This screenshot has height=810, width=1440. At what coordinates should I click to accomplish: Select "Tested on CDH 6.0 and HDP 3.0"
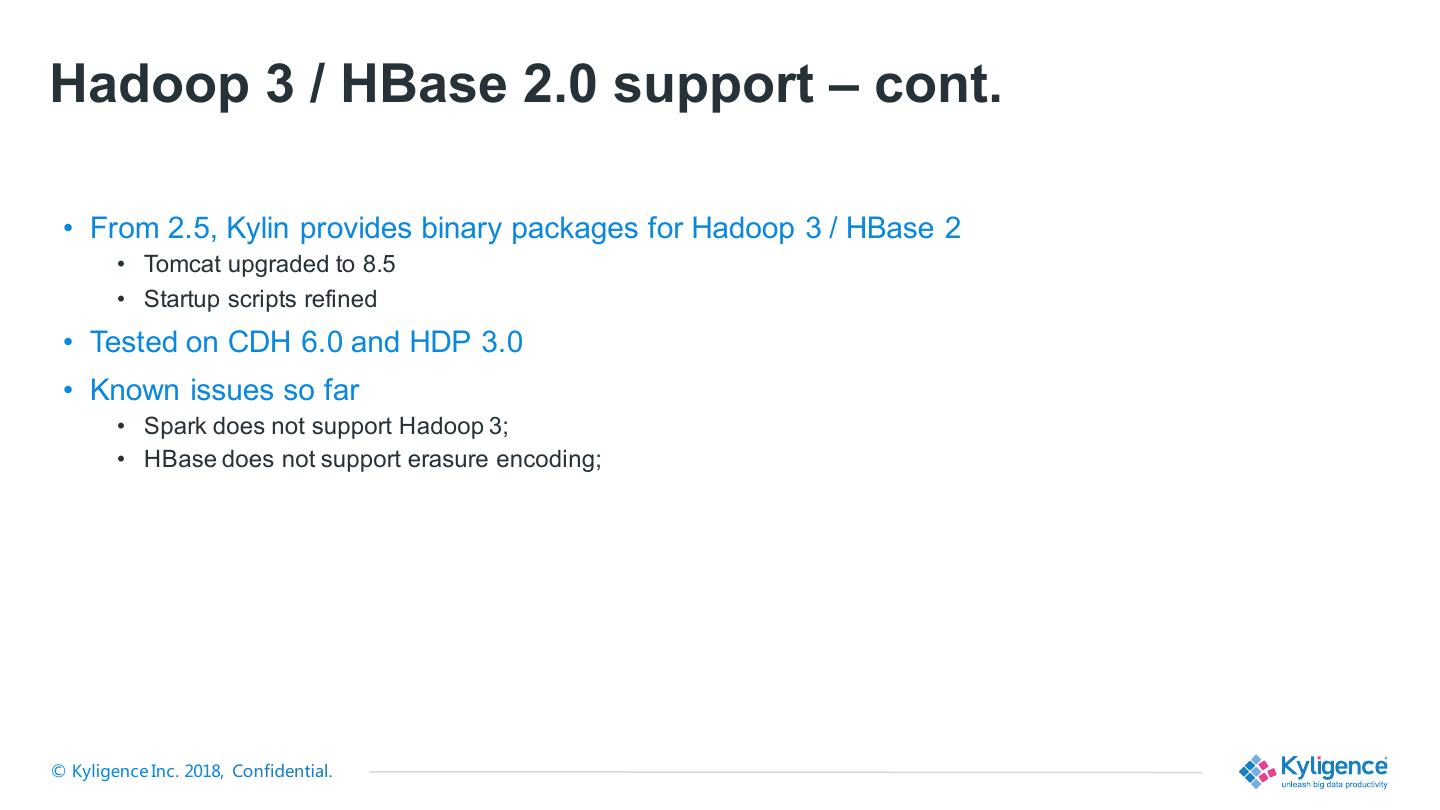tap(306, 342)
